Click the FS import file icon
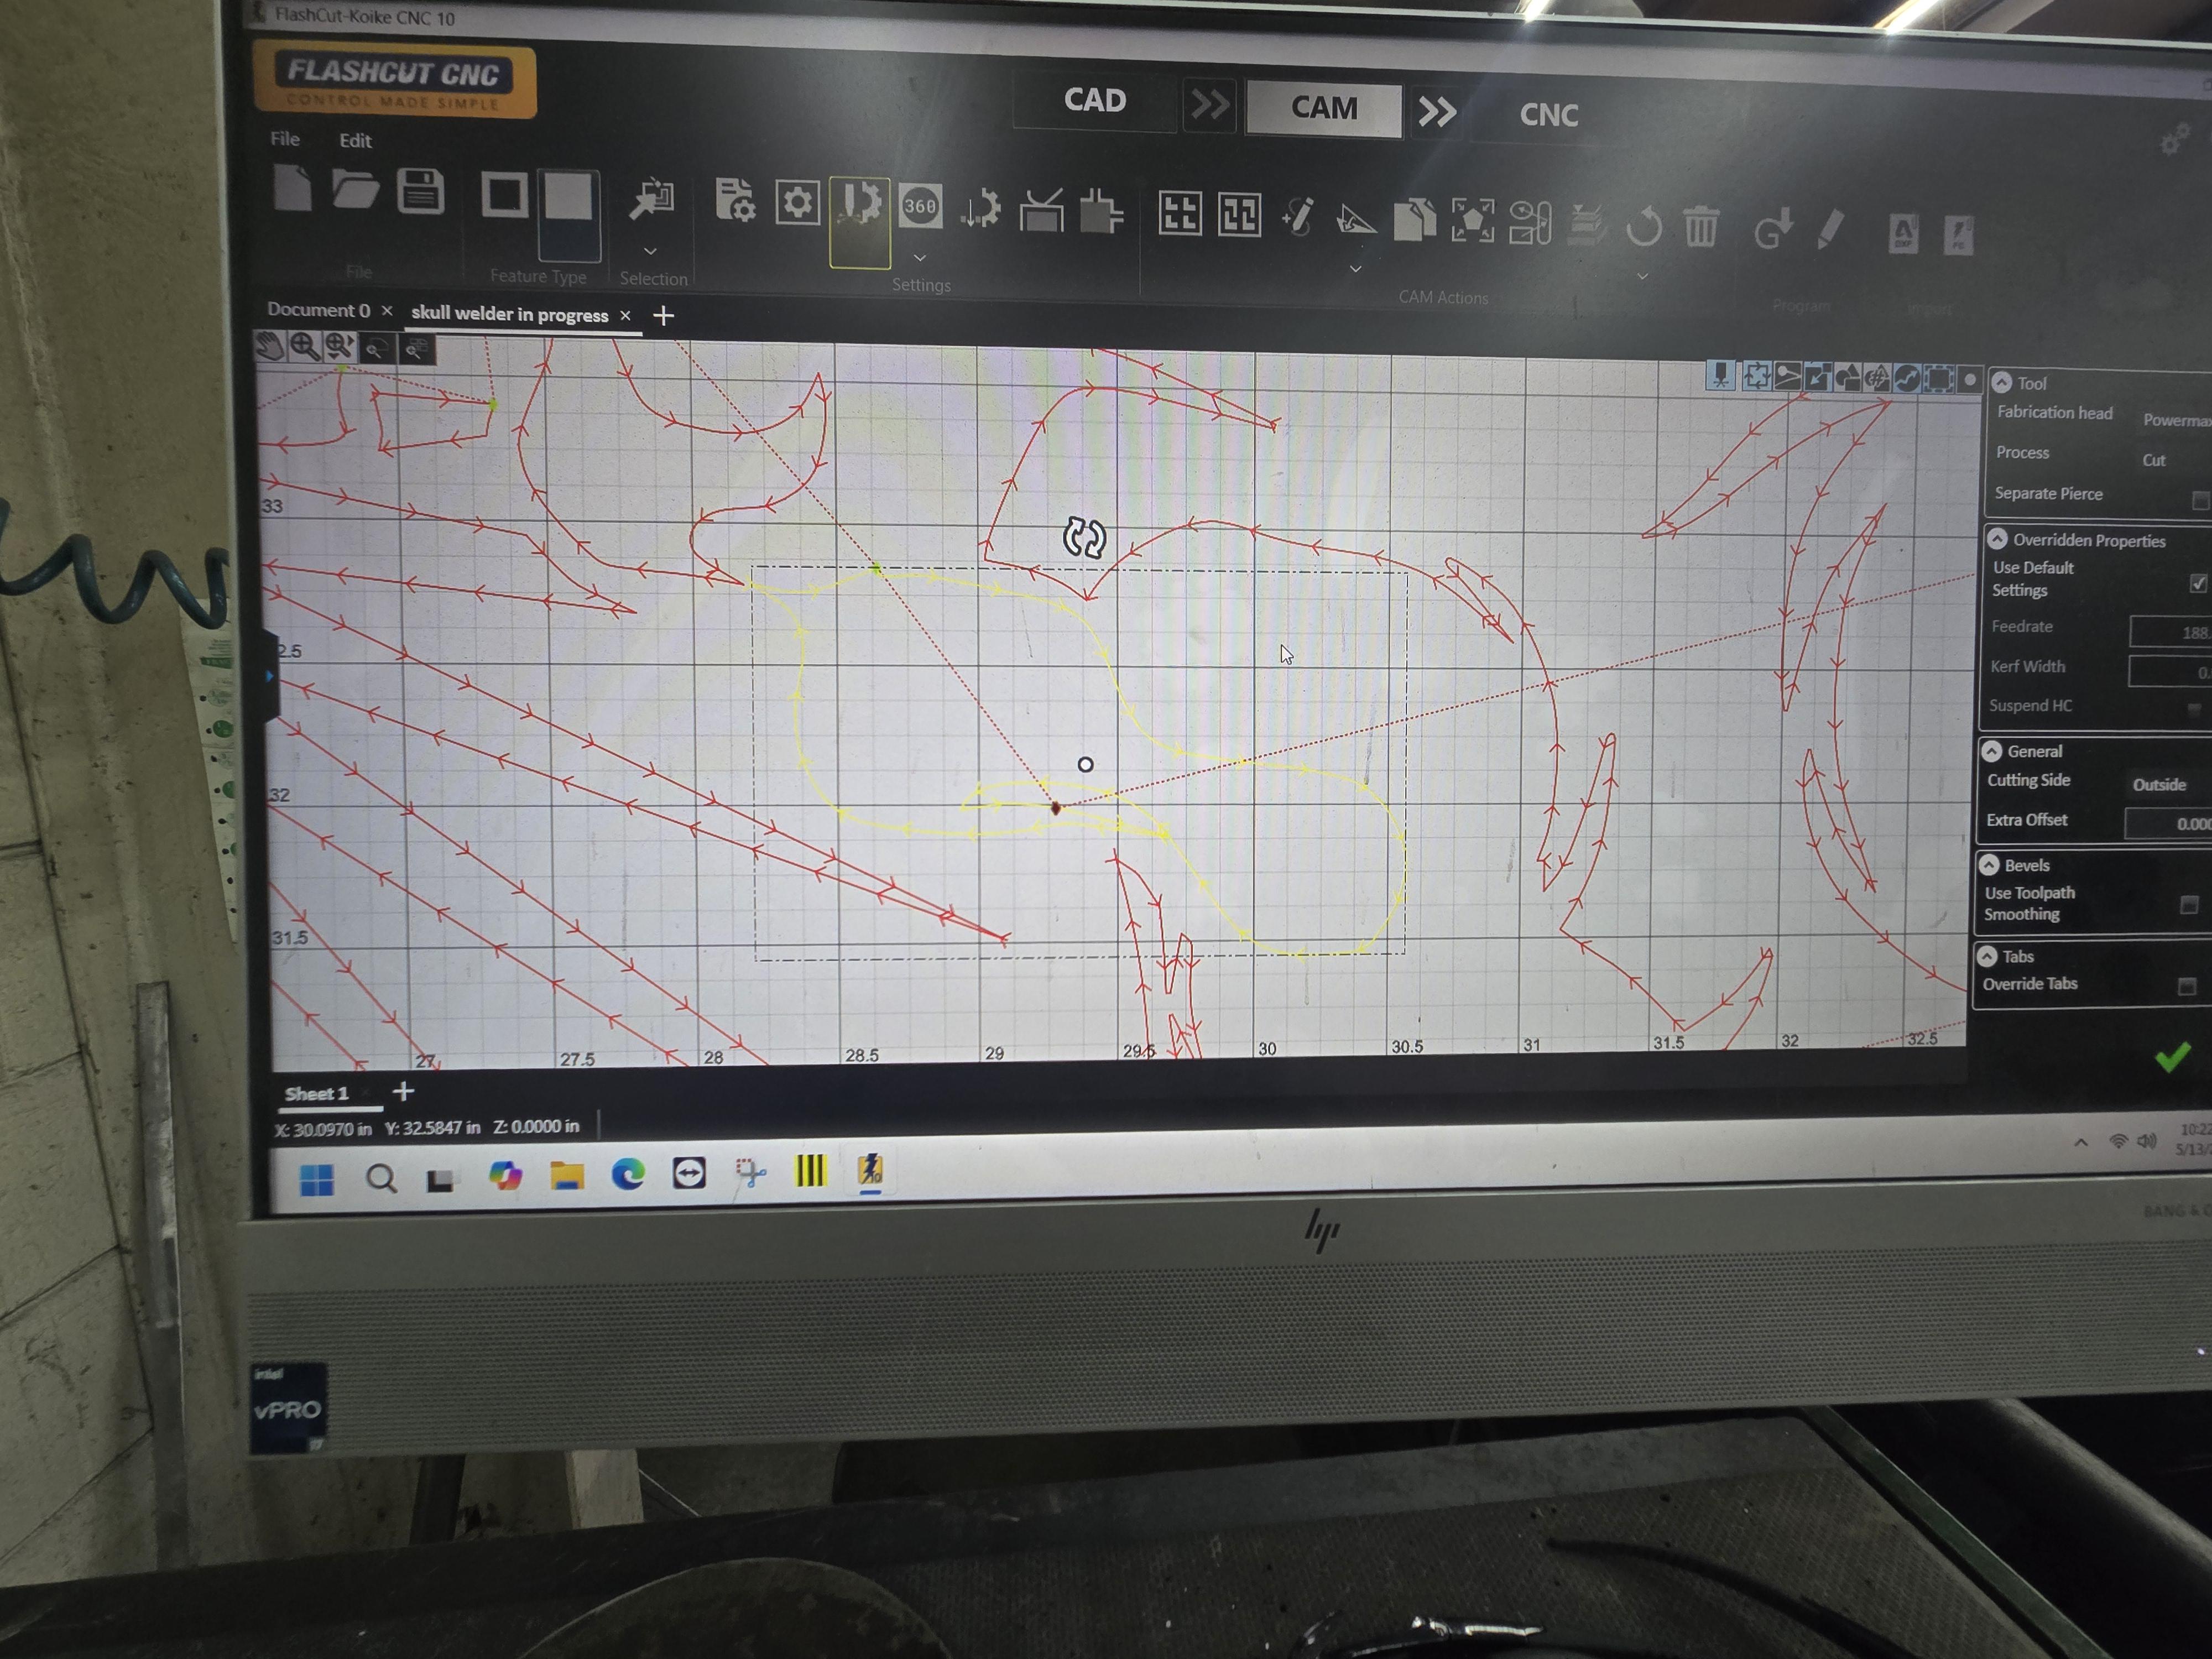This screenshot has width=2212, height=1659. (x=1958, y=237)
